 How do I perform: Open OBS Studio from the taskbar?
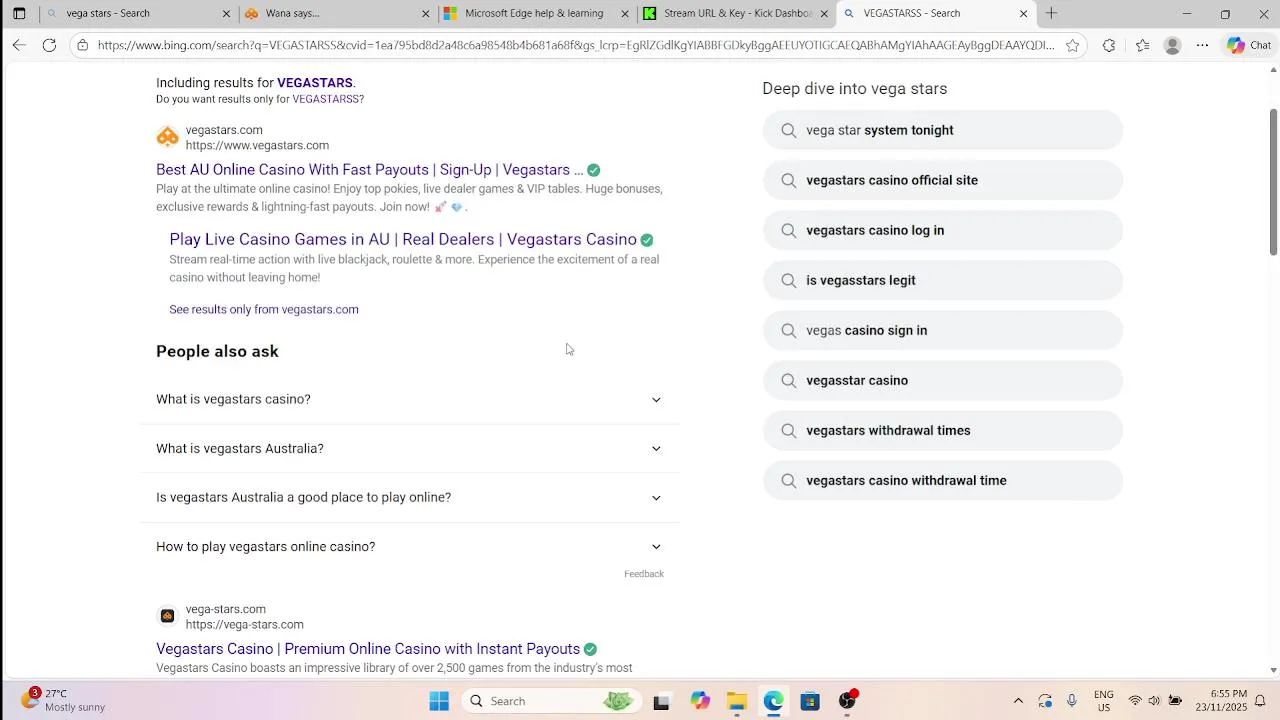(x=848, y=701)
